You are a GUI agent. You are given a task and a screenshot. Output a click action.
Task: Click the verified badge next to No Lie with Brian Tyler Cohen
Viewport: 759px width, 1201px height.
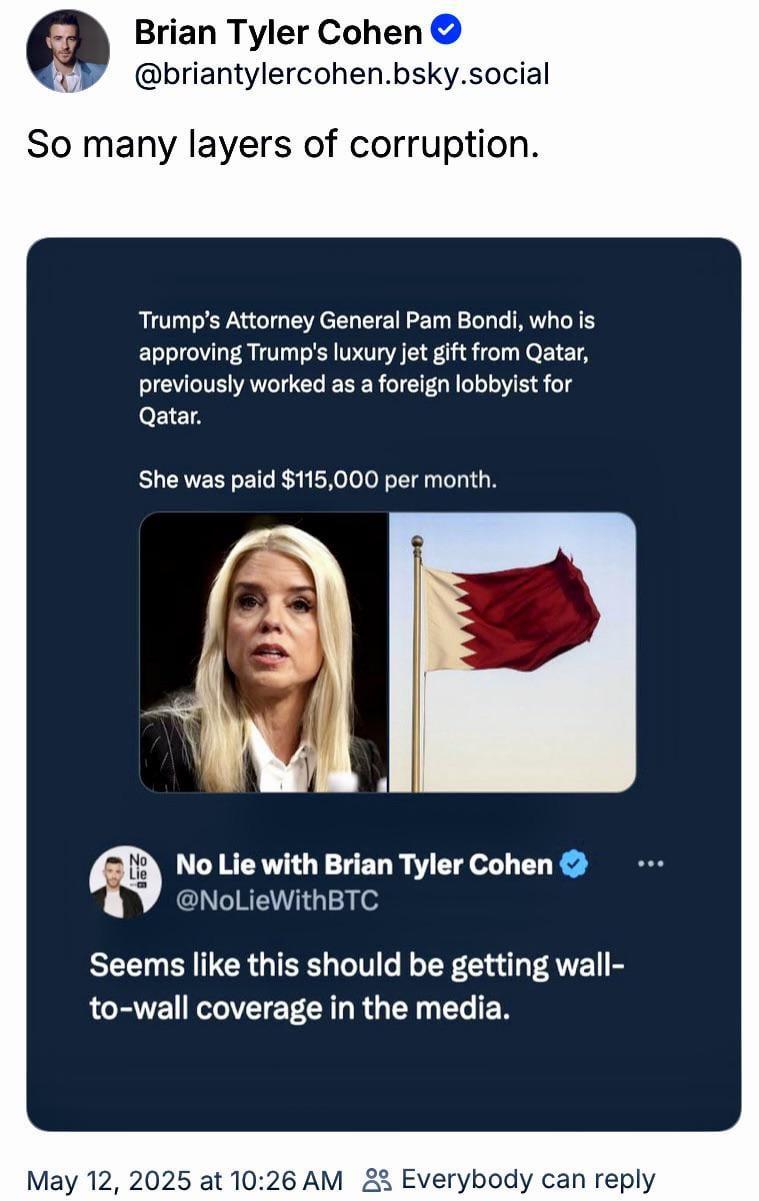pyautogui.click(x=574, y=864)
